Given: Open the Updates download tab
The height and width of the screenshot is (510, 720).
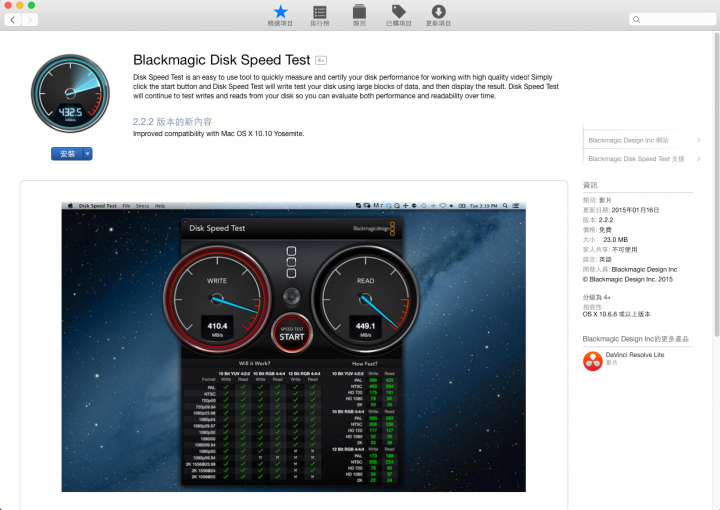Looking at the screenshot, I should click(x=439, y=15).
